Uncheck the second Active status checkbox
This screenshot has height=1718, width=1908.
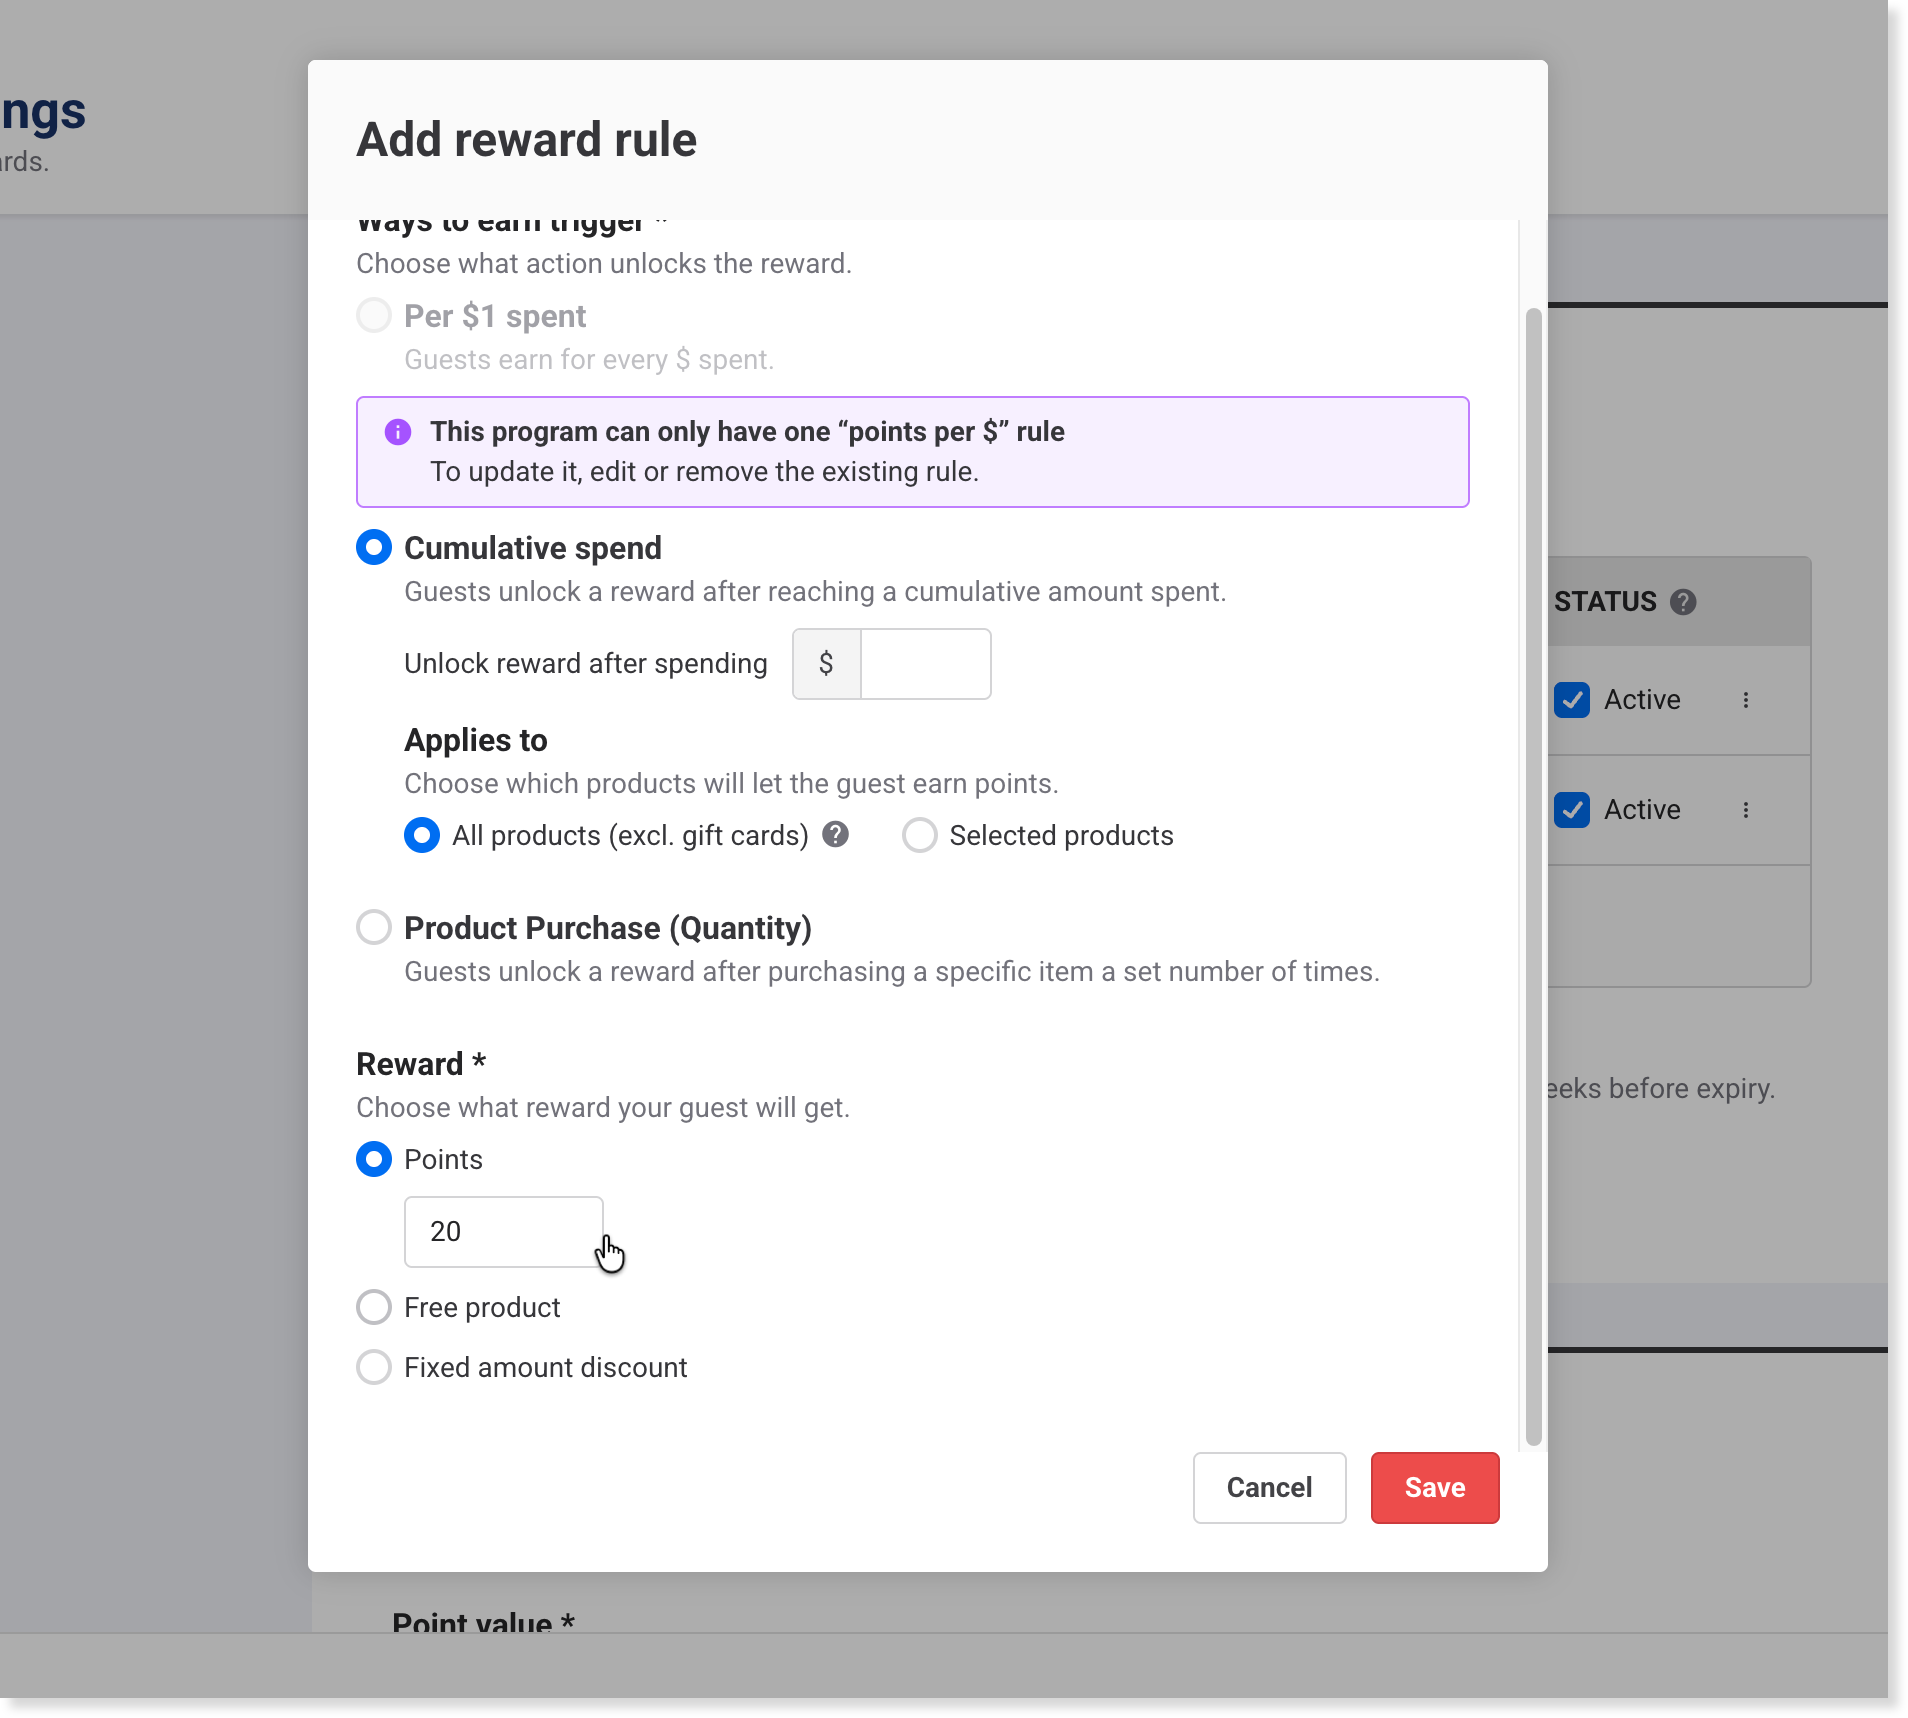[1572, 810]
